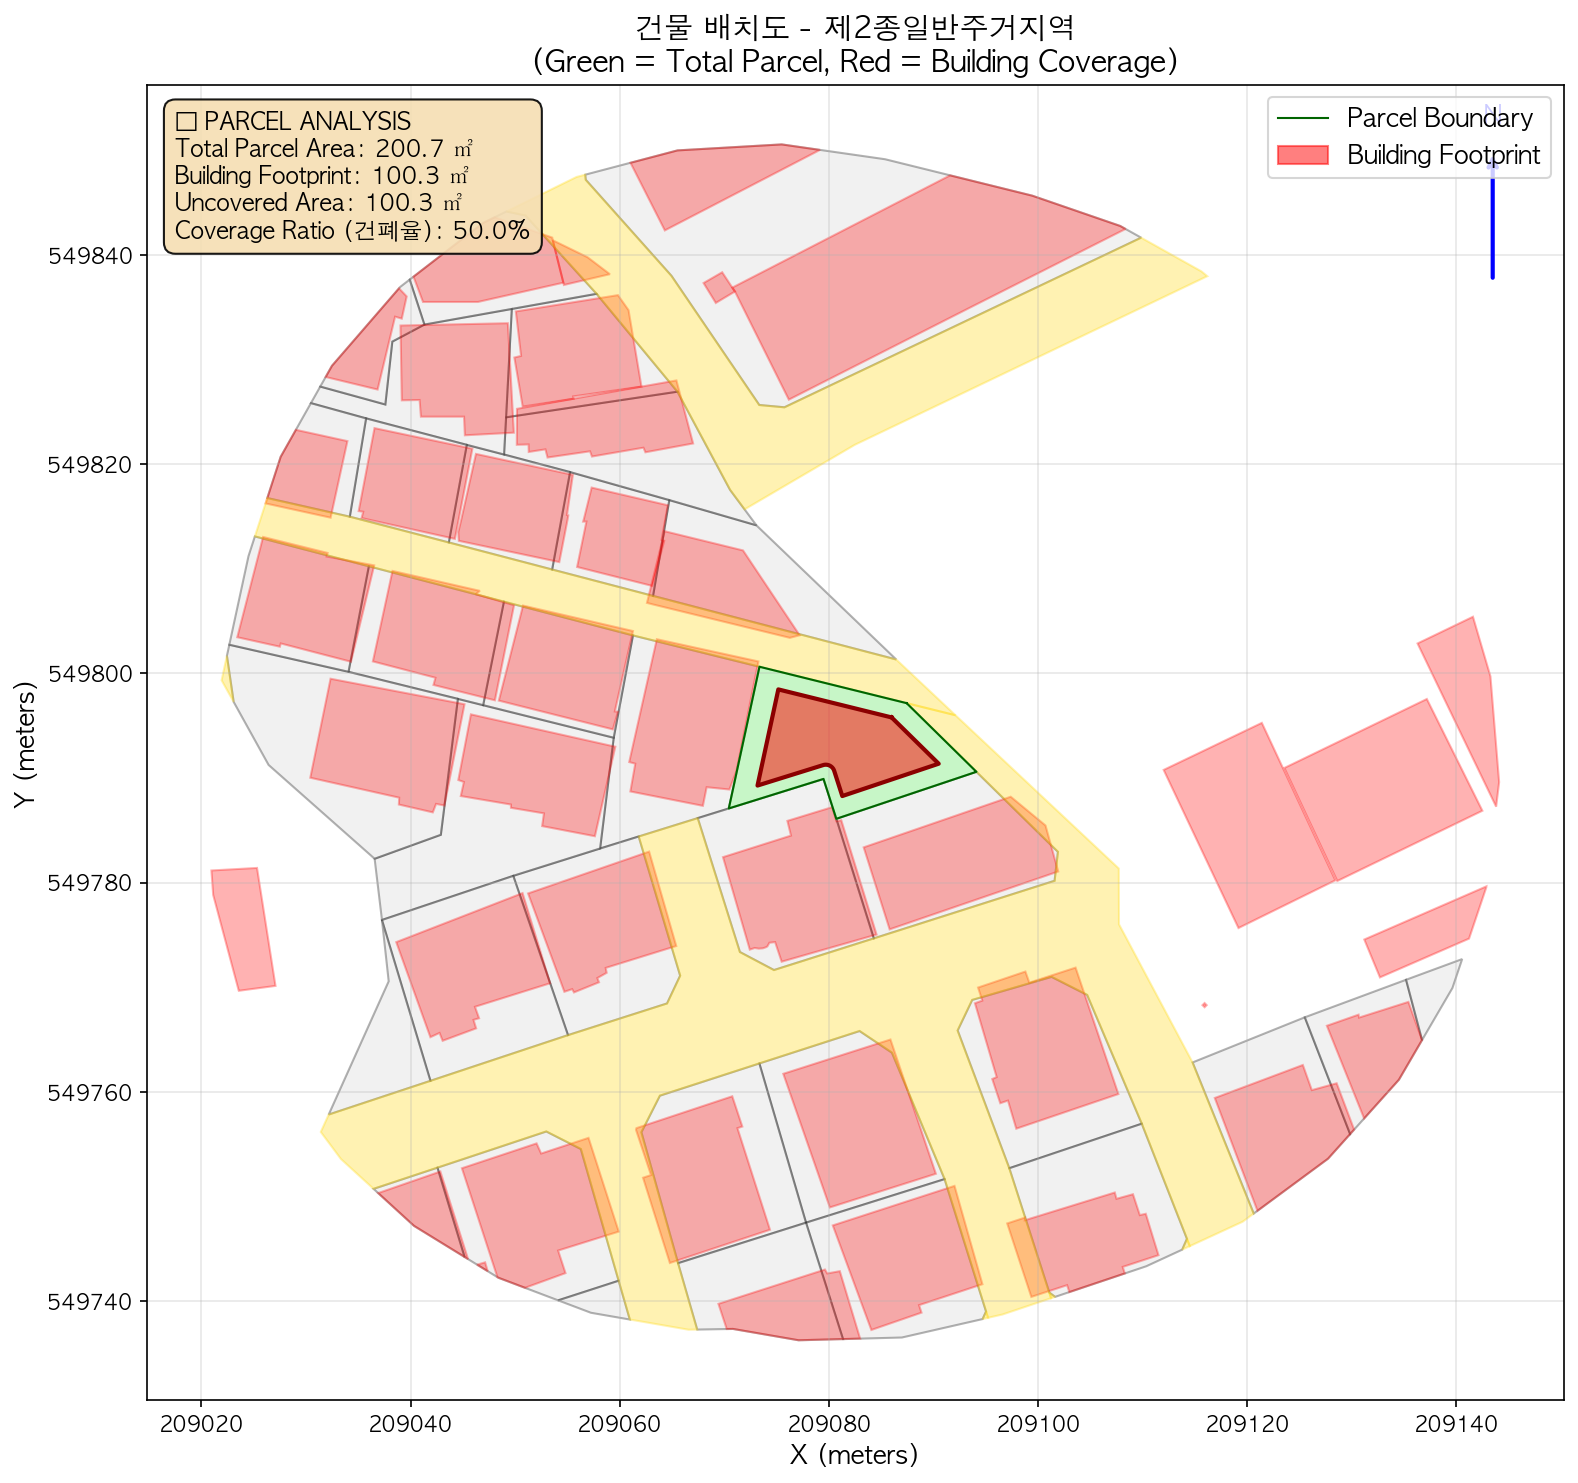Click the 549740 y-axis tick label

tap(93, 1302)
